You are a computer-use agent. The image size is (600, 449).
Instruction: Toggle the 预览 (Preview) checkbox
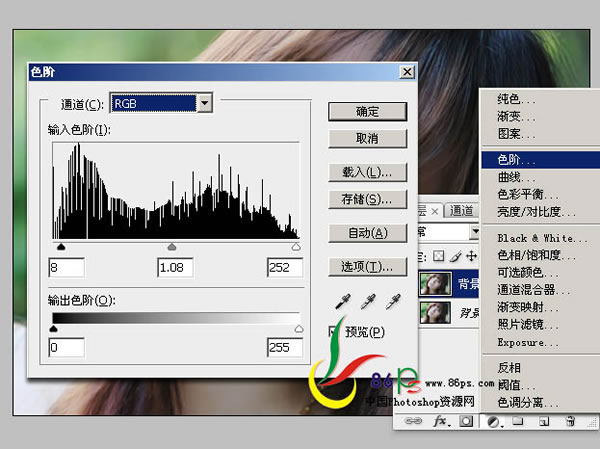[x=335, y=331]
